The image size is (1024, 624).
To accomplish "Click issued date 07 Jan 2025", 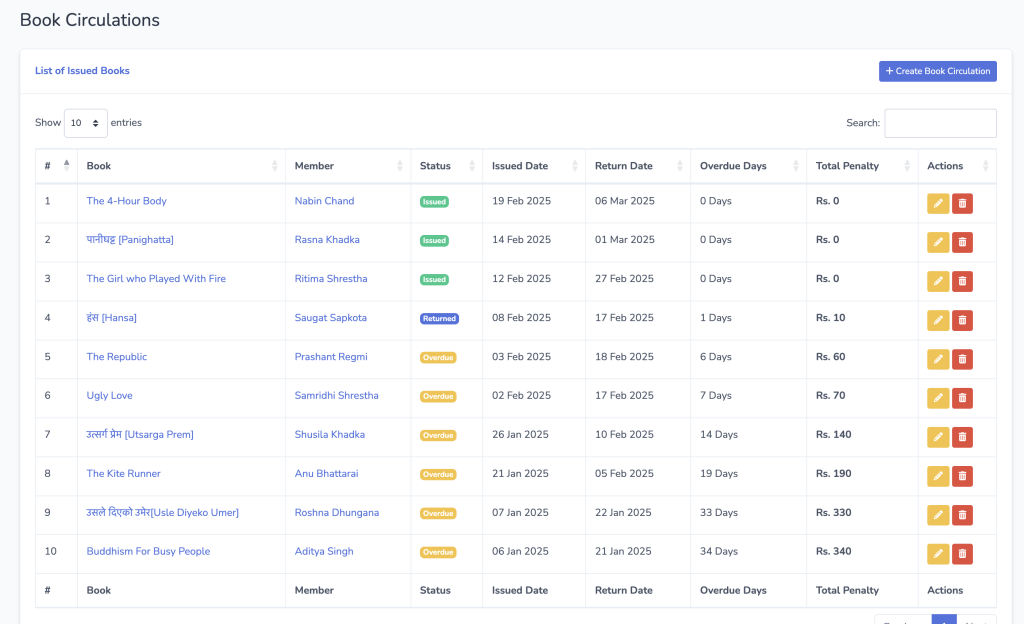I will tap(520, 512).
